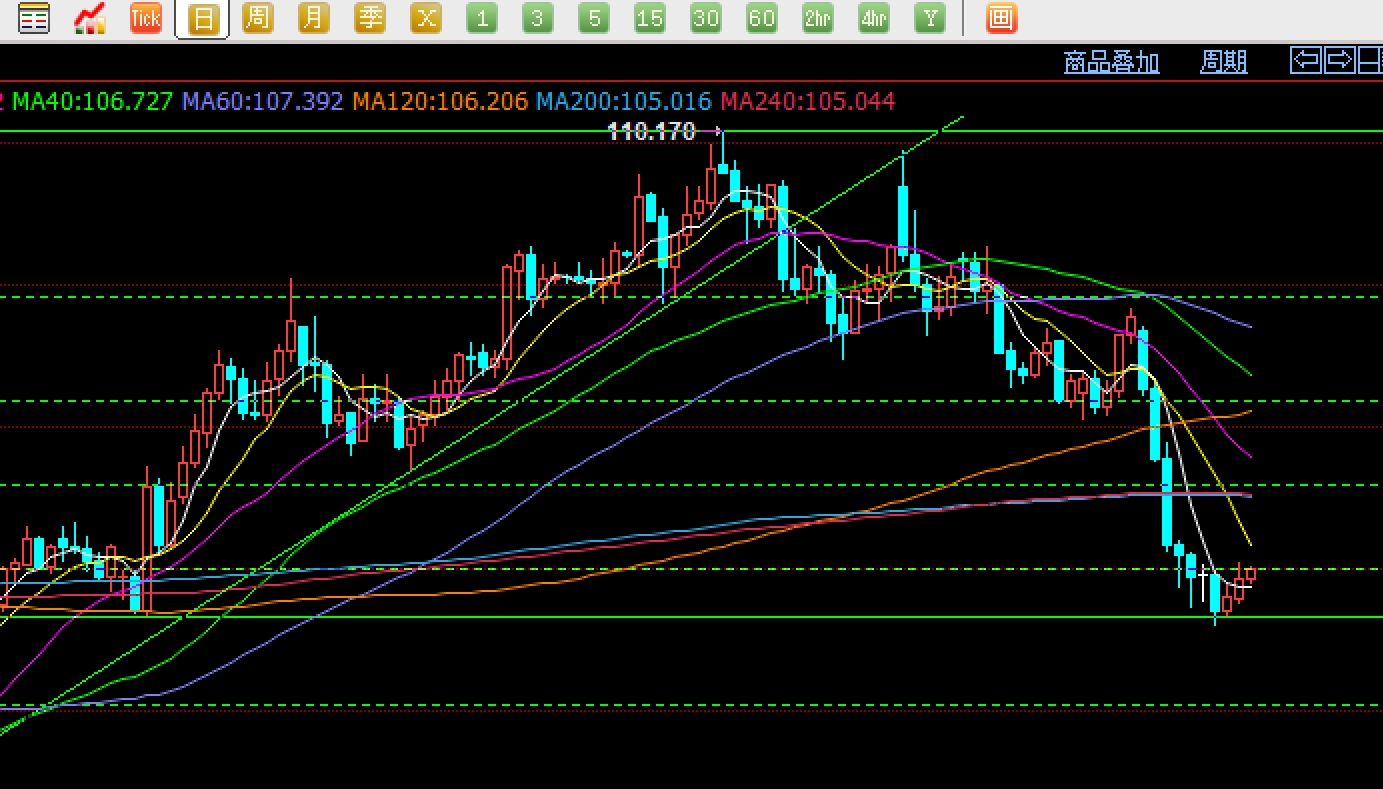Select the monthly (月) period button

(314, 18)
